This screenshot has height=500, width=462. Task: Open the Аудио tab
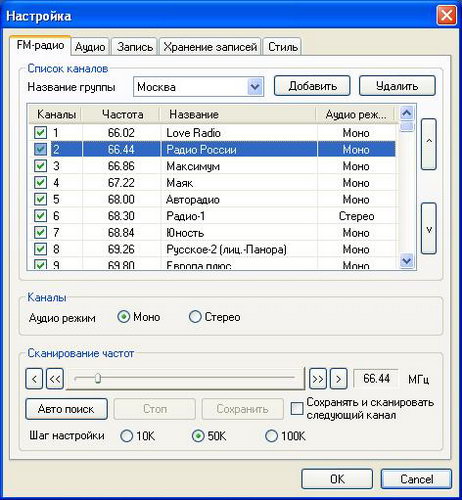point(90,47)
